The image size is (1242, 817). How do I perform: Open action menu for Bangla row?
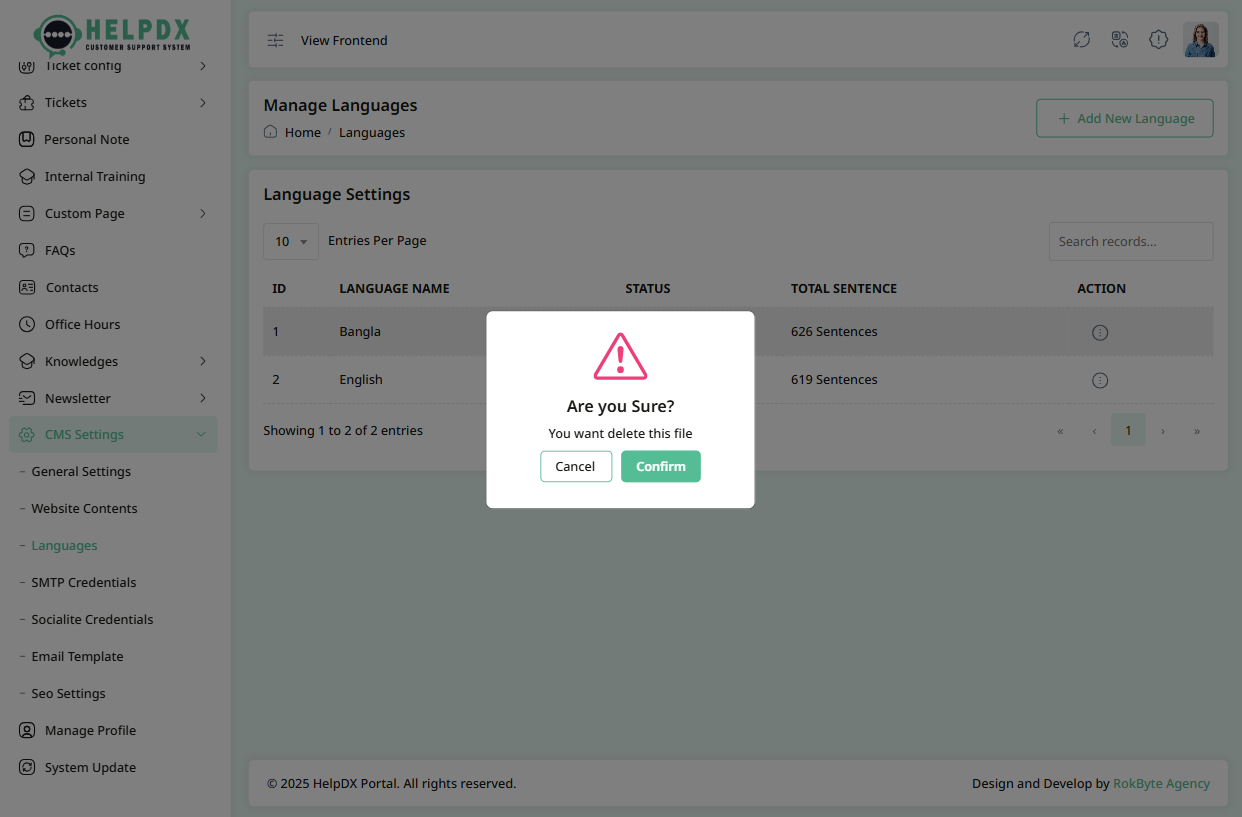(1100, 332)
